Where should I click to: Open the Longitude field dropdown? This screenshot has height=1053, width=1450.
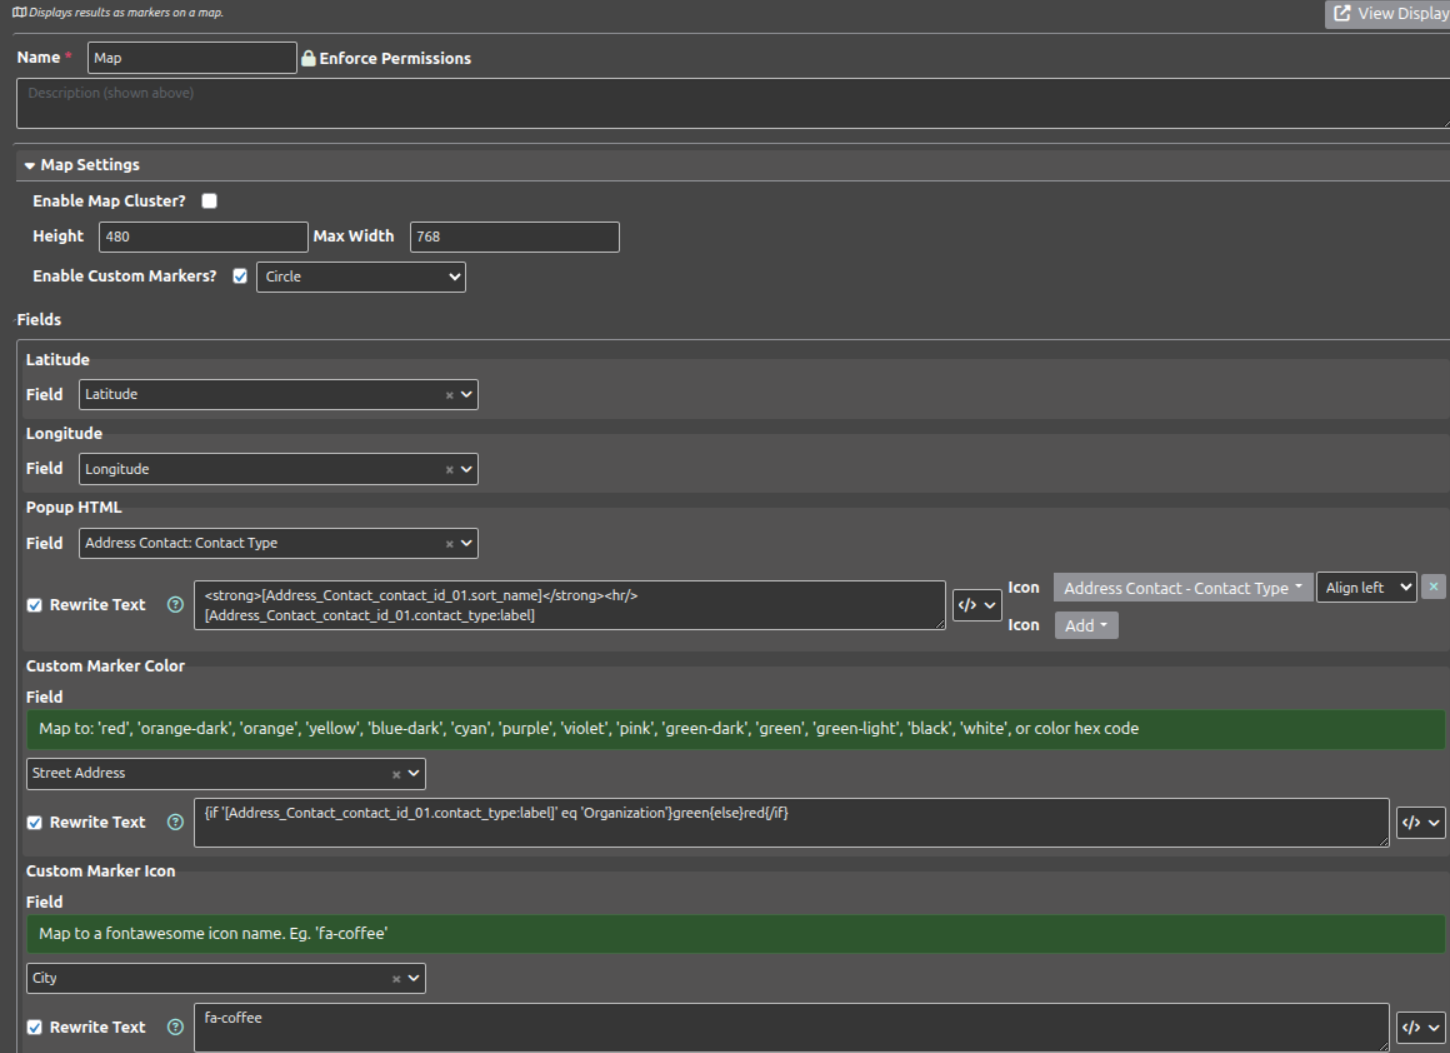[x=278, y=469]
